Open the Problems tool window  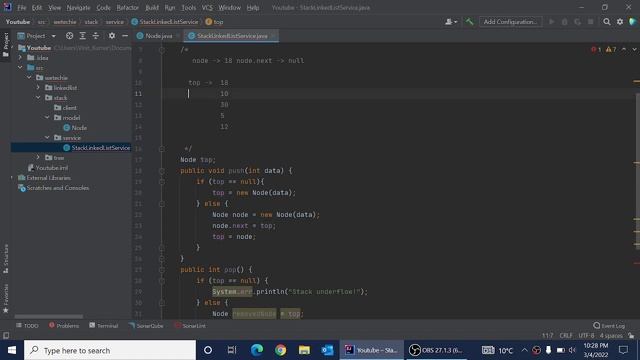click(64, 326)
